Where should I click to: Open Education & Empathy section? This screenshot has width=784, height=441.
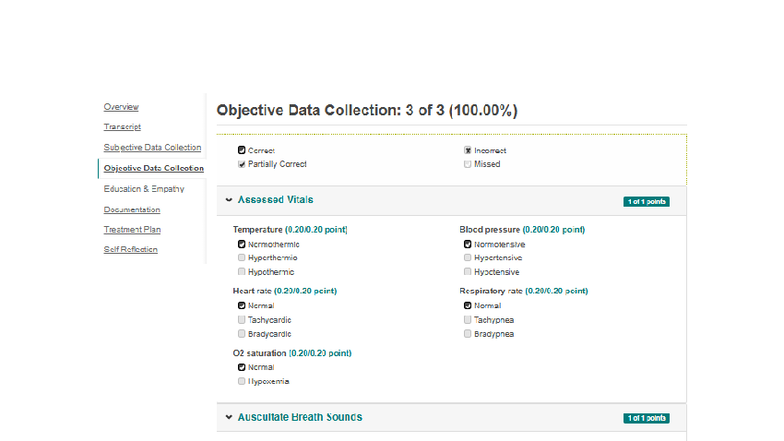coord(144,188)
